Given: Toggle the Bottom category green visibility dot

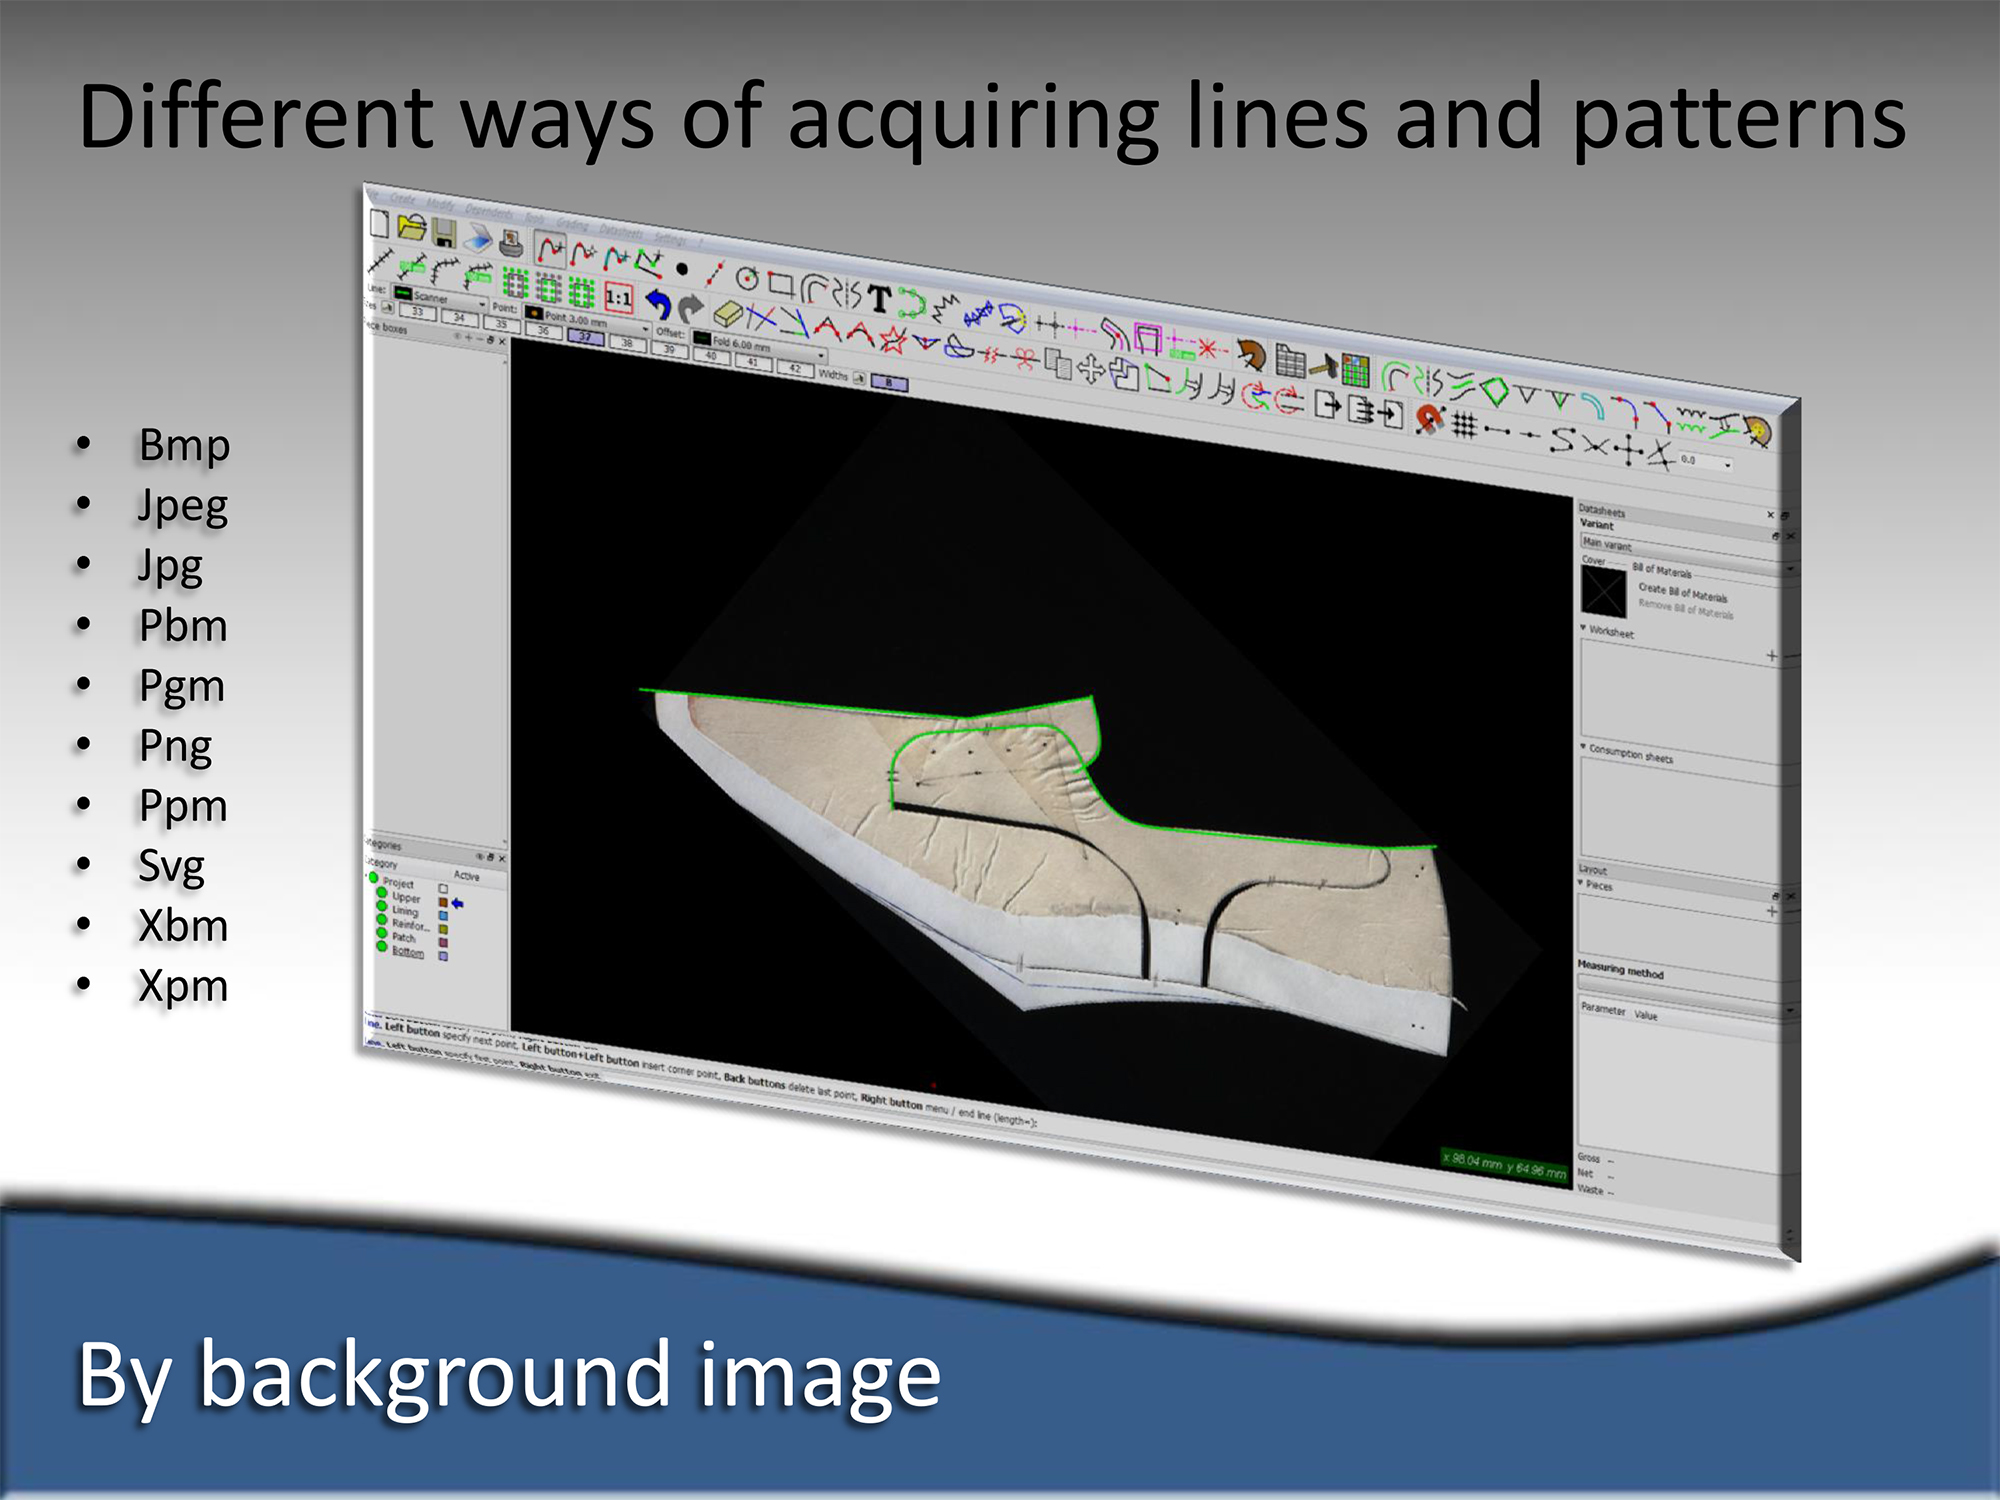Looking at the screenshot, I should (x=381, y=946).
